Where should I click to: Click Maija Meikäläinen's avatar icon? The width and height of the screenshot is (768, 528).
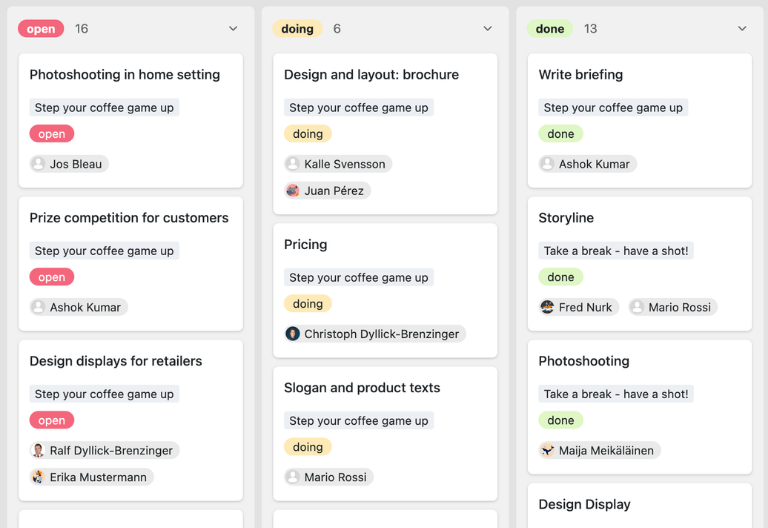(x=548, y=450)
